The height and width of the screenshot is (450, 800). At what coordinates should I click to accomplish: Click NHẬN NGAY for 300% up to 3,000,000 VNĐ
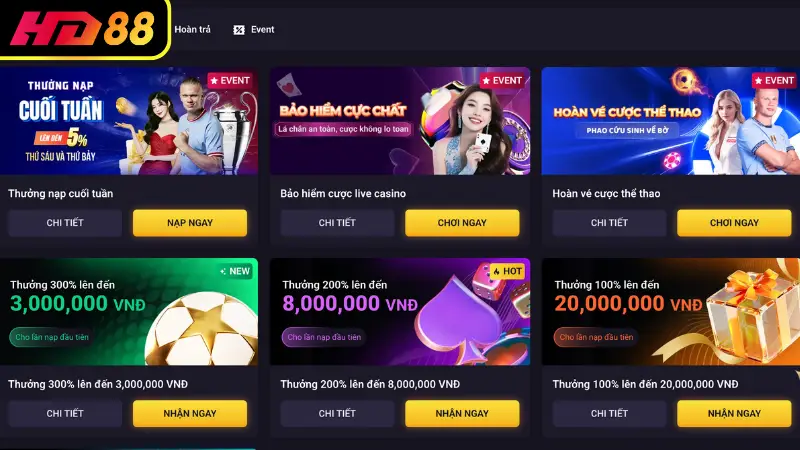(x=190, y=414)
